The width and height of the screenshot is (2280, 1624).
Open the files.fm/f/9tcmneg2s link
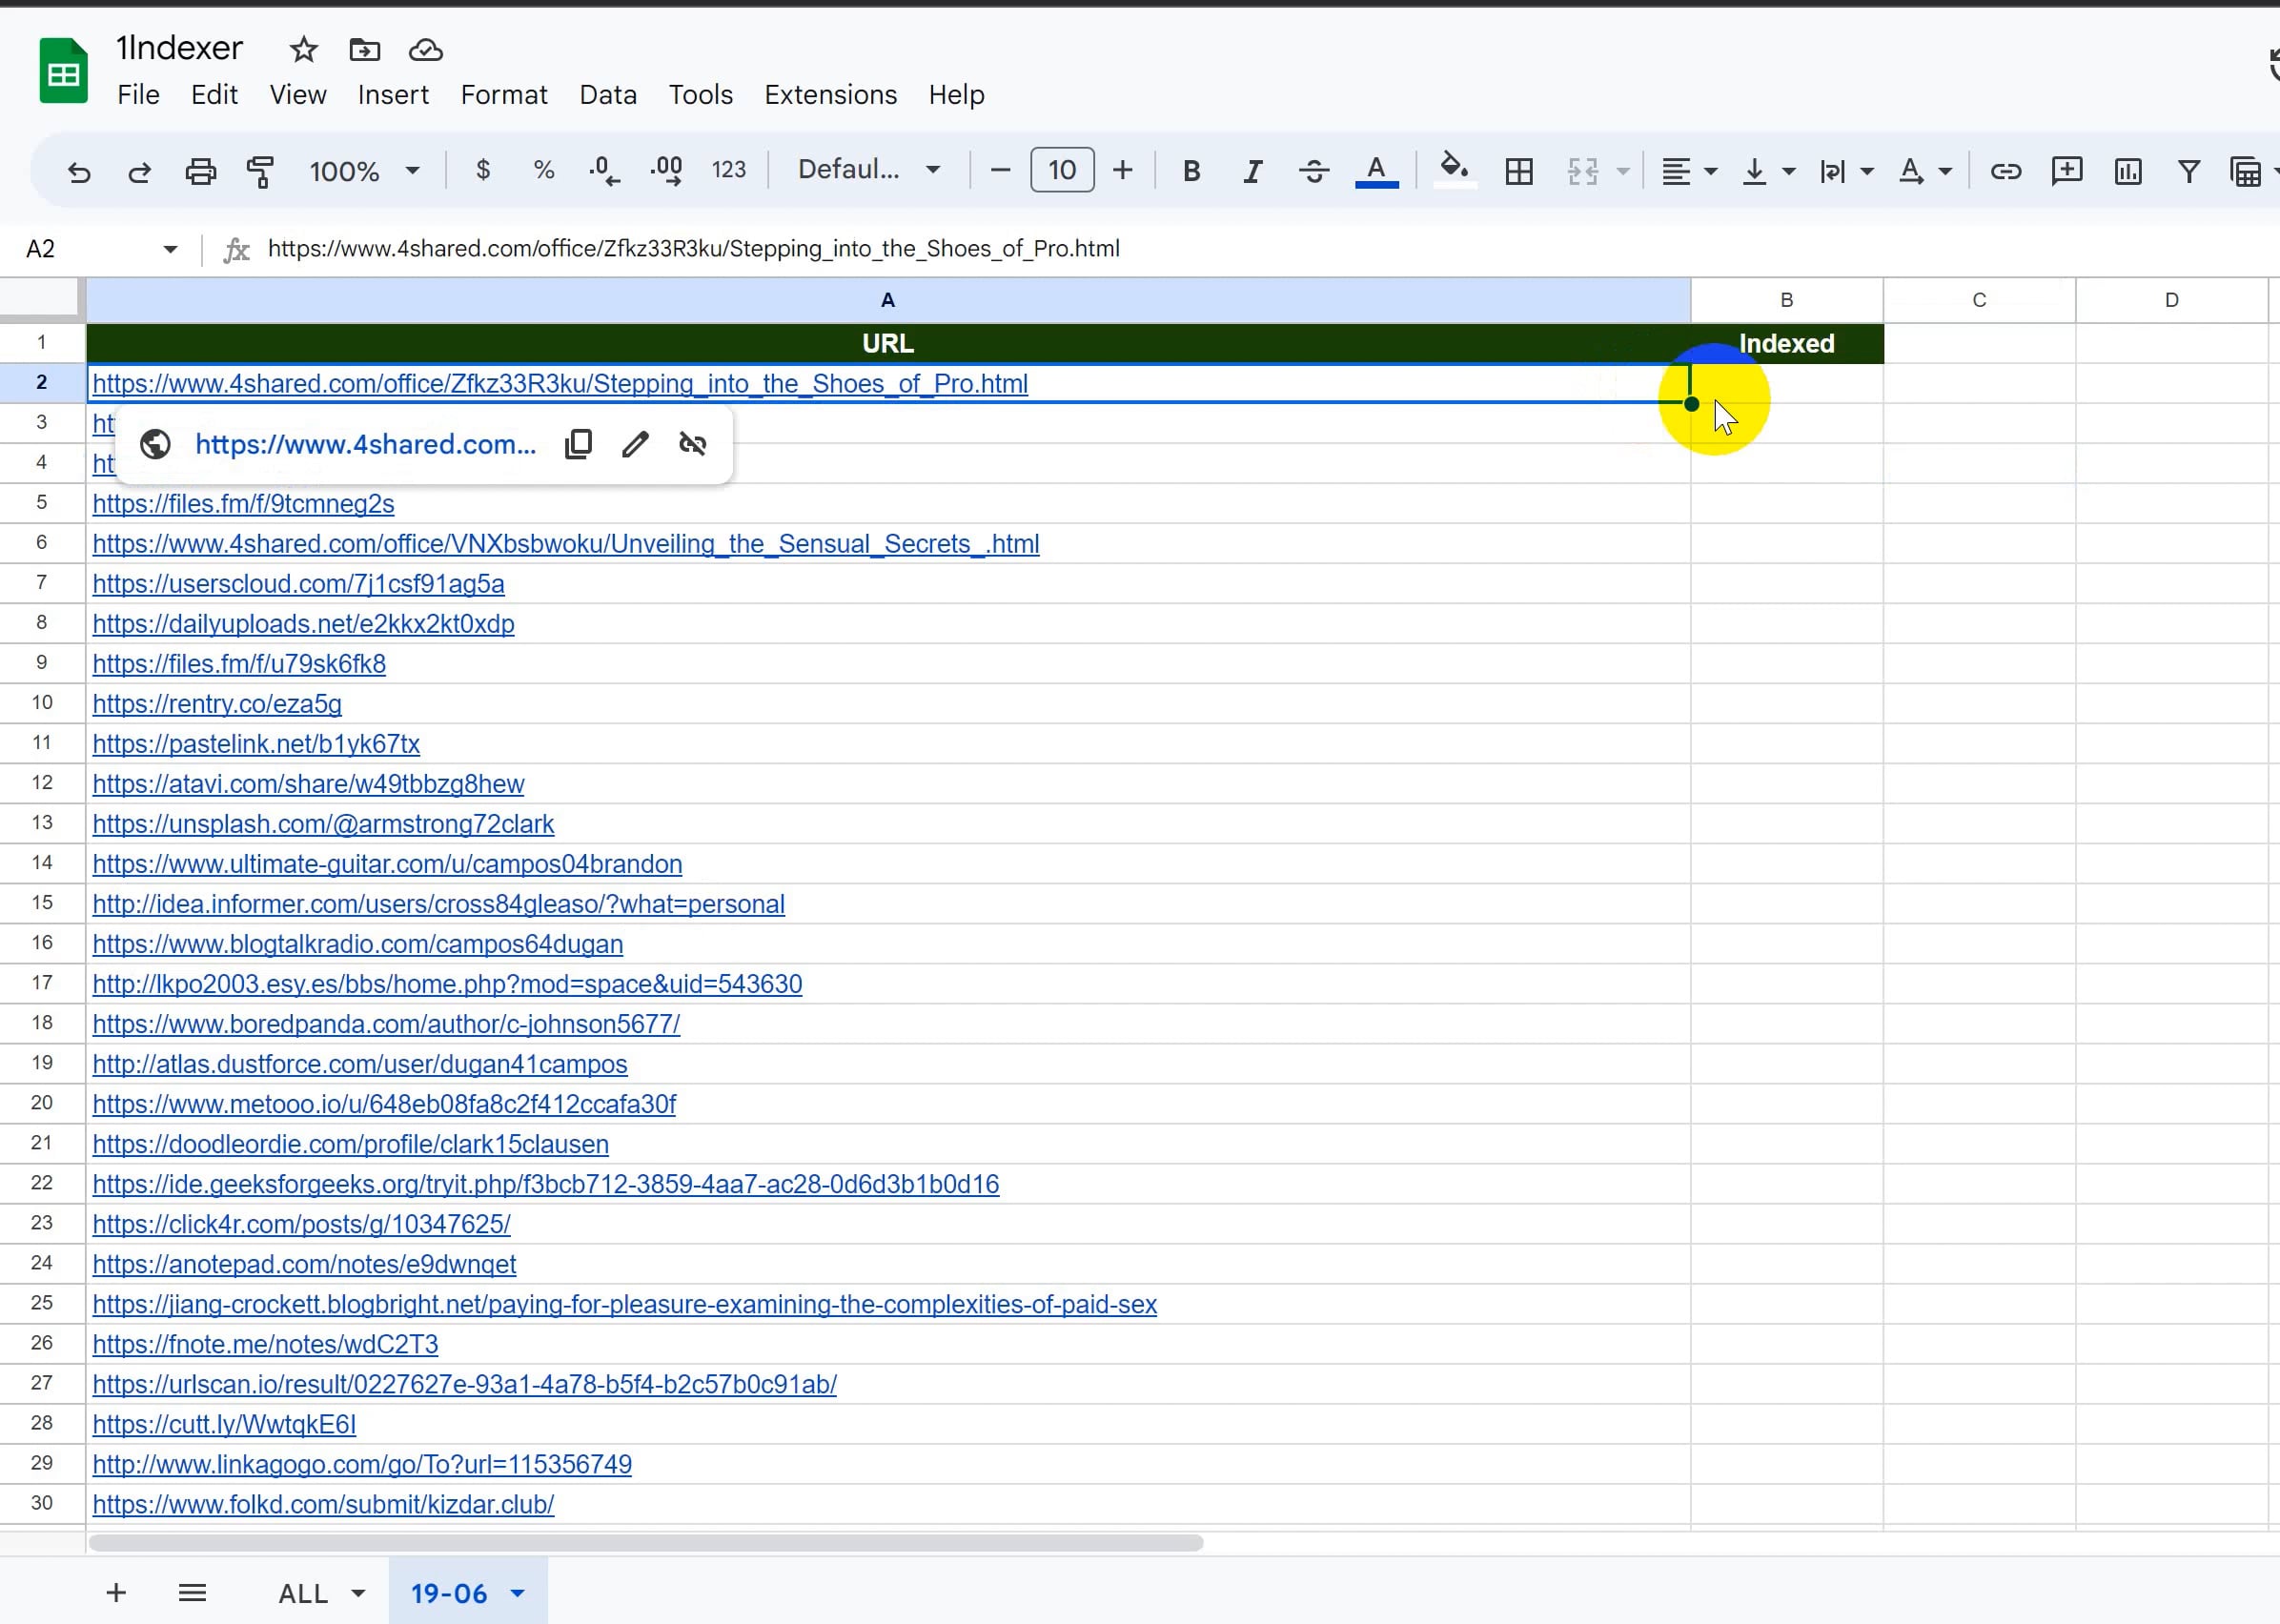[x=243, y=504]
